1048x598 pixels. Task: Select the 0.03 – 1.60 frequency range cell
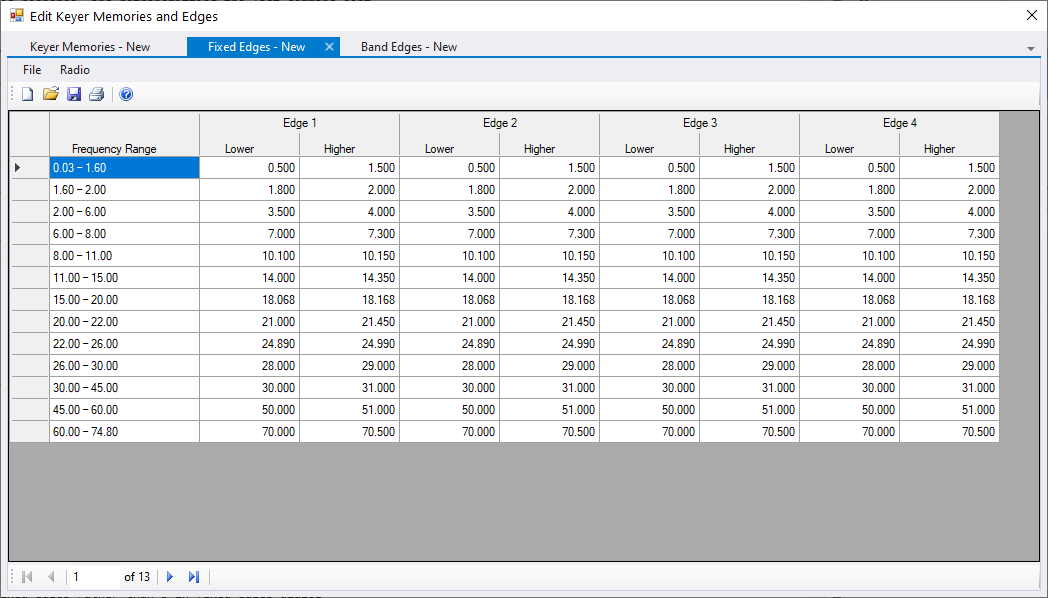pos(124,168)
